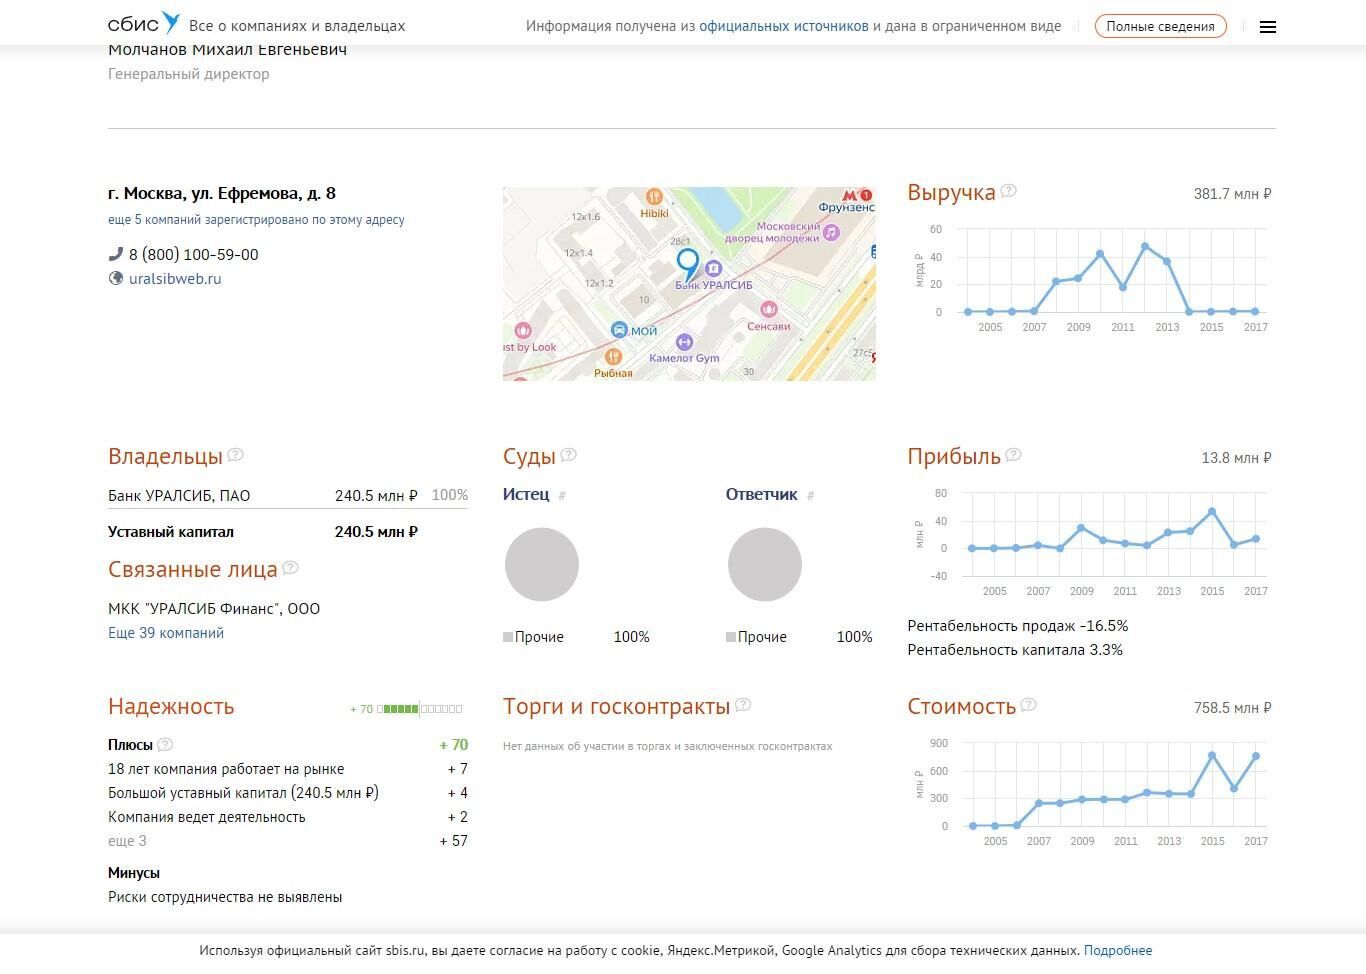Click the phone icon beside 8 (800) 100-59-00
Viewport: 1366px width, 974px height.
coord(116,254)
